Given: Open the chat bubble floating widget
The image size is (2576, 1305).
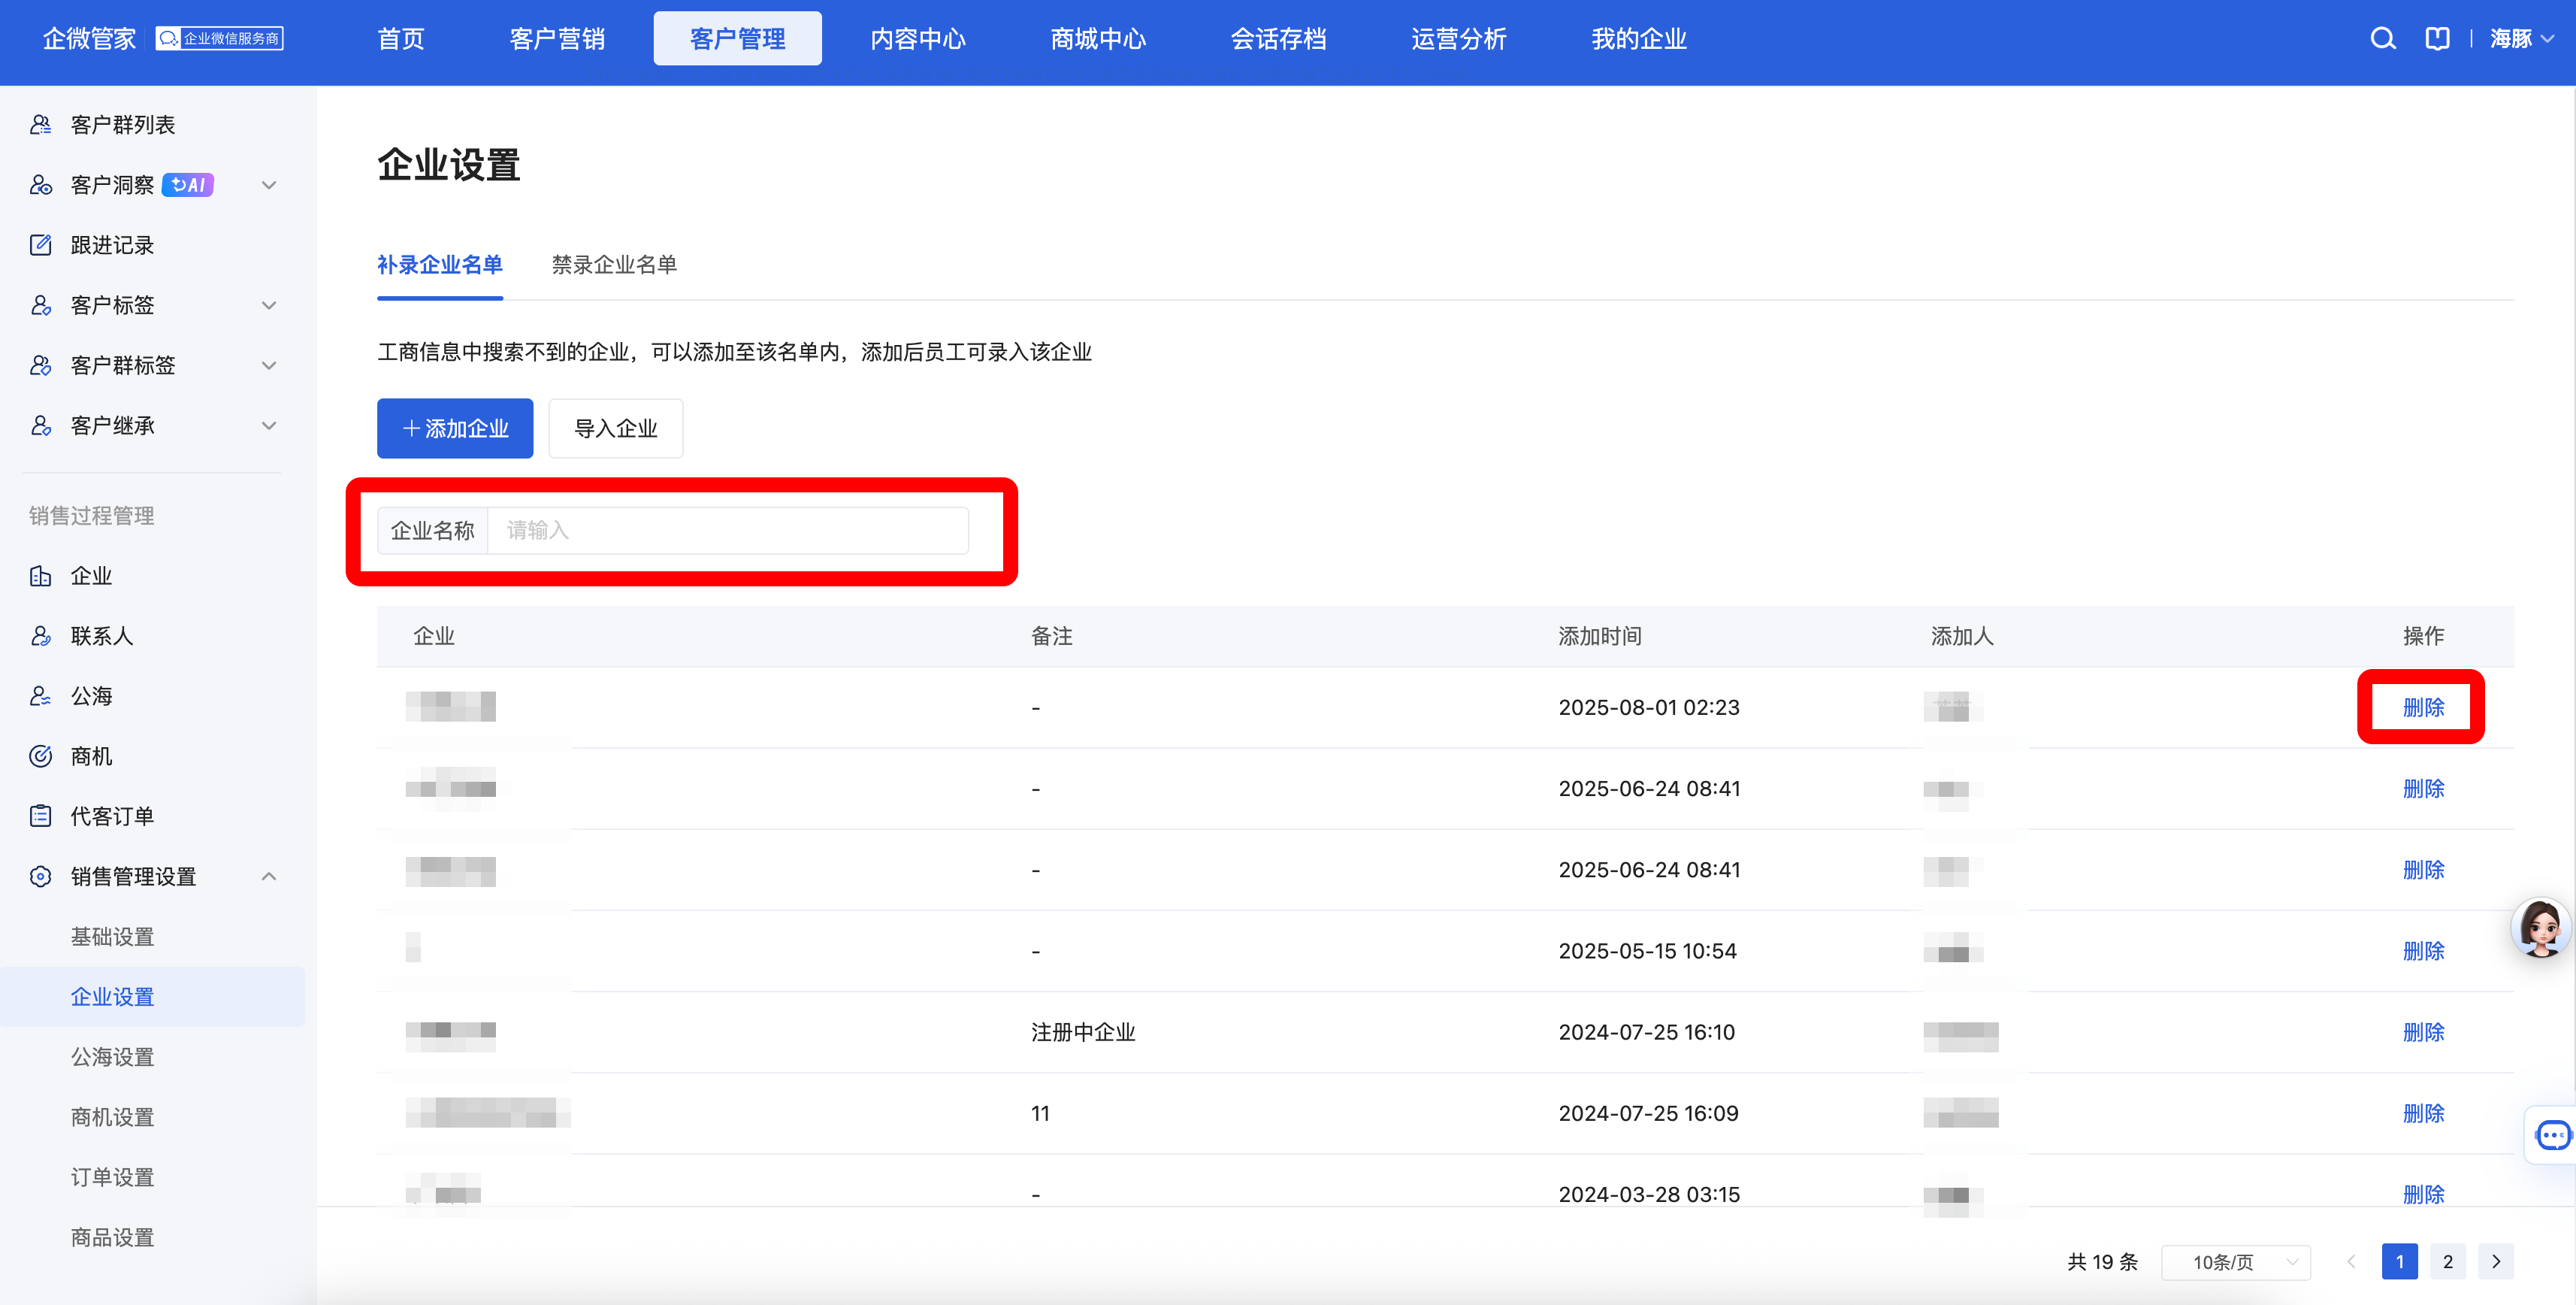Looking at the screenshot, I should click(x=2553, y=1135).
